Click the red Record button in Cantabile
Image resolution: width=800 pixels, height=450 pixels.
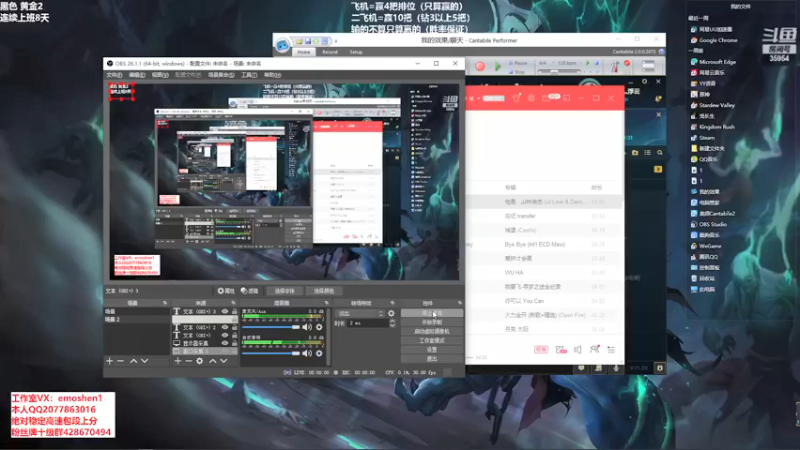pyautogui.click(x=480, y=66)
